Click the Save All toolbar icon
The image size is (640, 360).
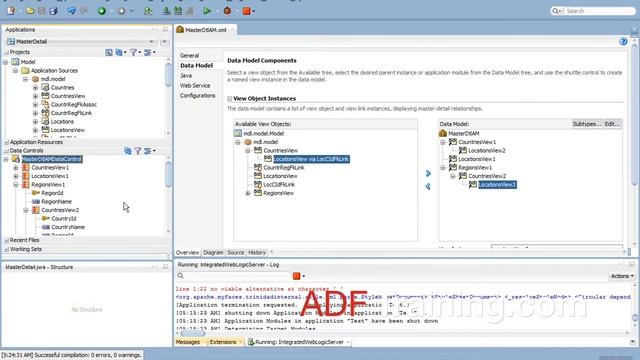click(53, 11)
